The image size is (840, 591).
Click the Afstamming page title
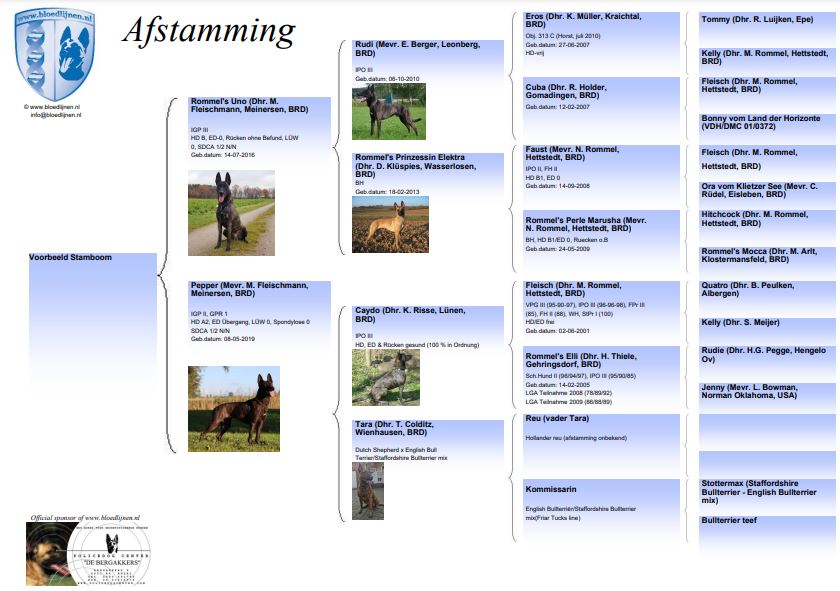point(208,31)
